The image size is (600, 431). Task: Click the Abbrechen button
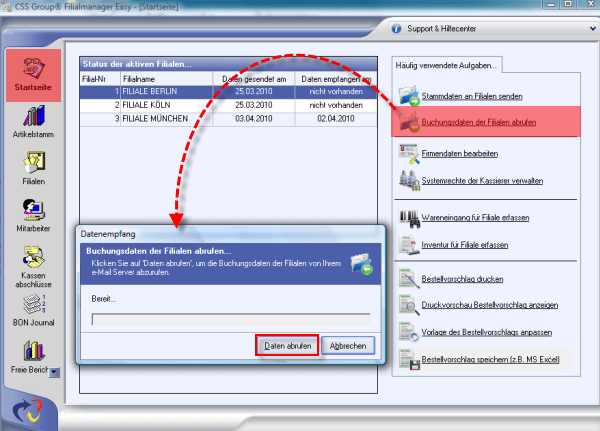(348, 346)
